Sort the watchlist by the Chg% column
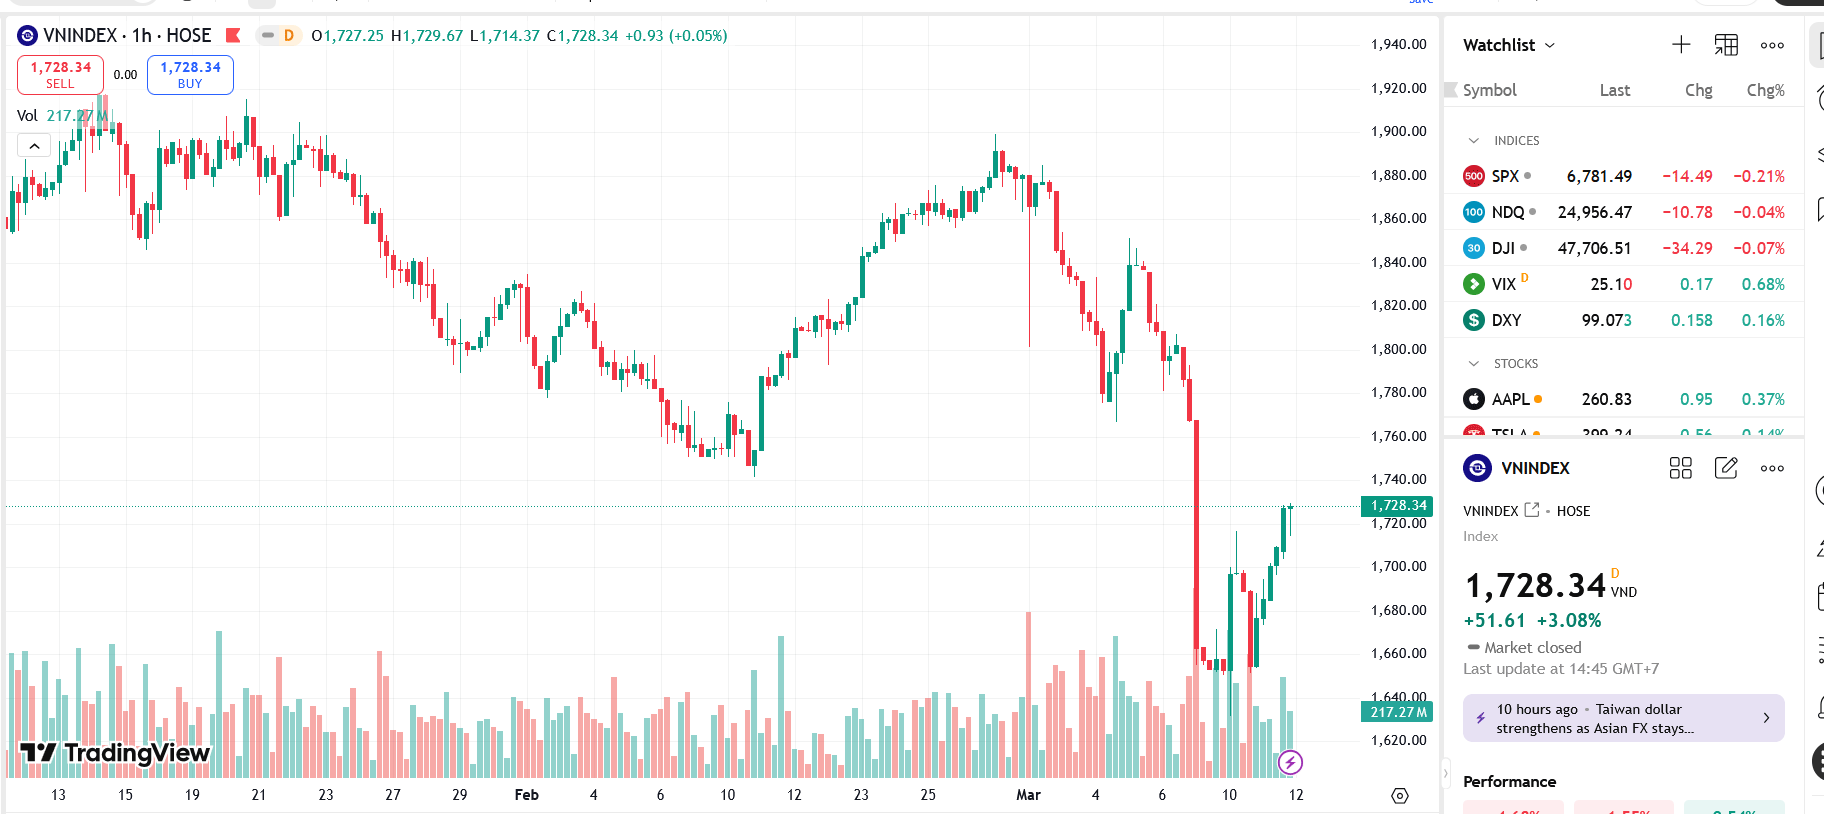1824x814 pixels. pos(1765,90)
